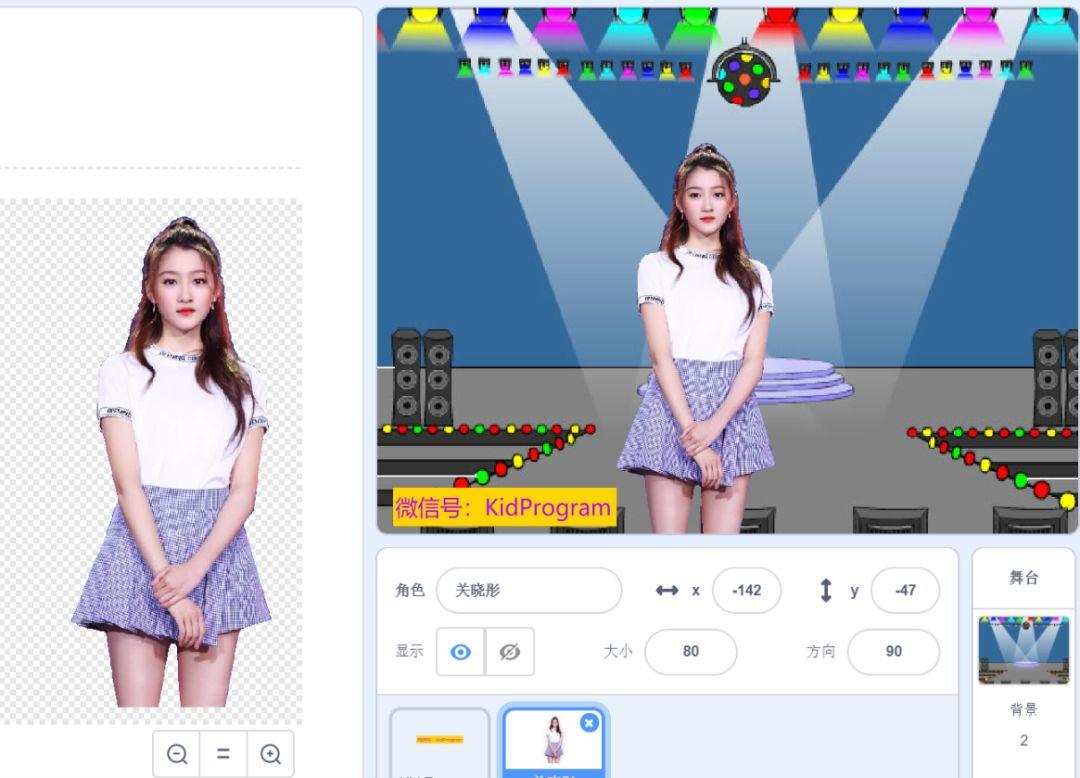The height and width of the screenshot is (778, 1080).
Task: Click the horizontal x arrows icon
Action: coord(667,590)
